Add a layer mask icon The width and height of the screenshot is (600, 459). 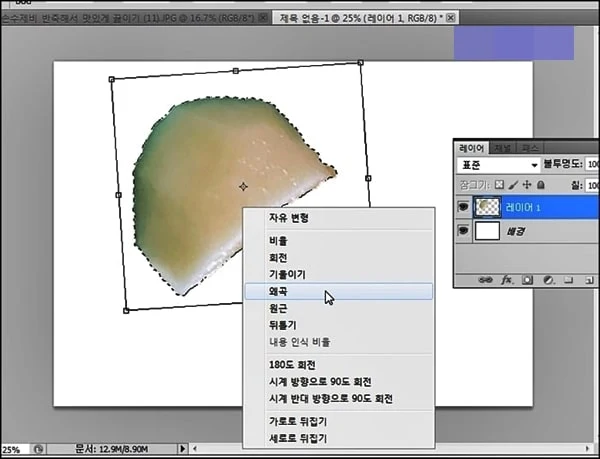527,280
